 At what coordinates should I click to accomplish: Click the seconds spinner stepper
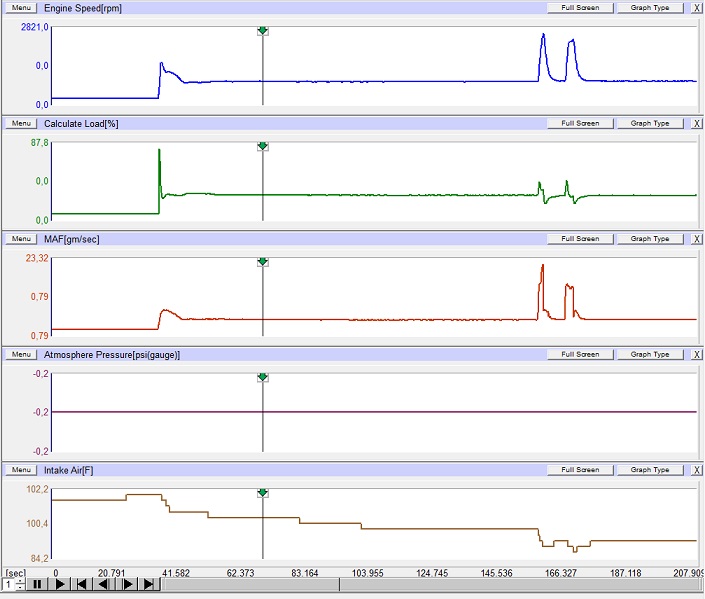pyautogui.click(x=19, y=585)
